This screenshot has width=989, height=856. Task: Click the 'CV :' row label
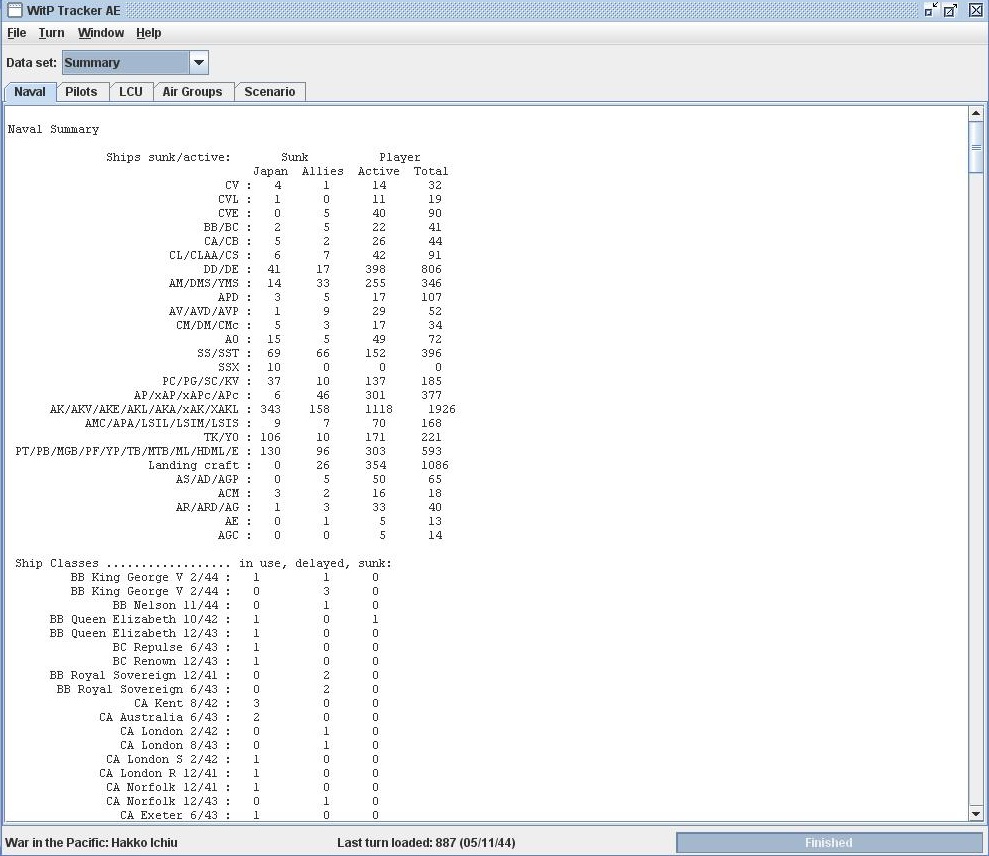pyautogui.click(x=238, y=185)
